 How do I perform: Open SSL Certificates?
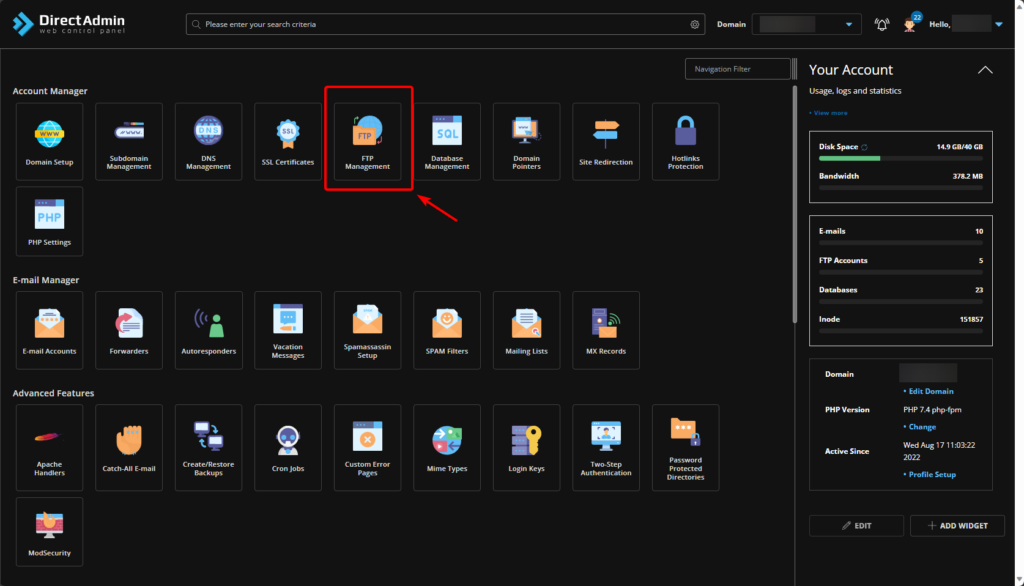pos(288,141)
